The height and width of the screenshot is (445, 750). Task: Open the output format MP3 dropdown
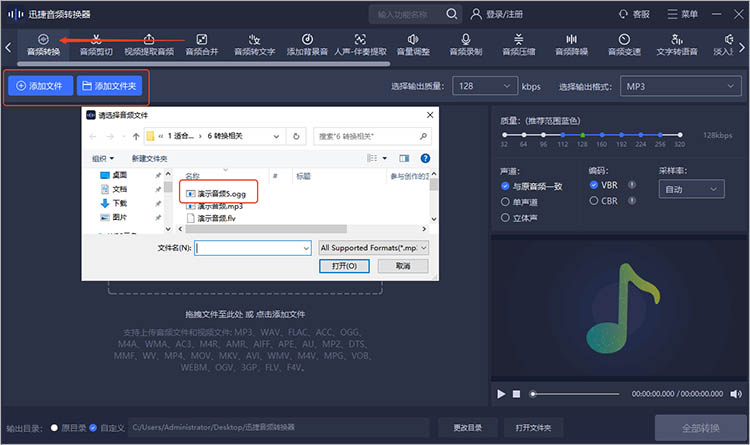[x=681, y=86]
